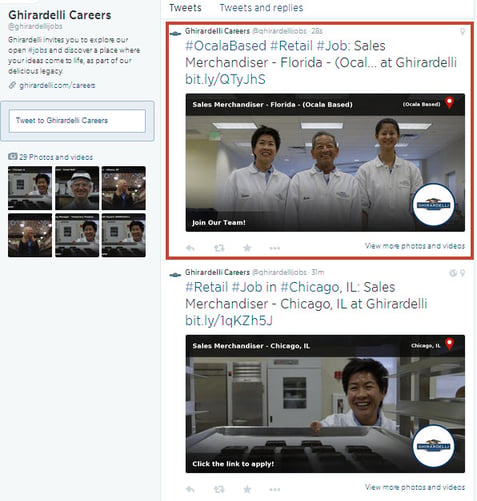This screenshot has width=477, height=501.
Task: Click globe icon on Chicago tweet header
Action: [453, 273]
